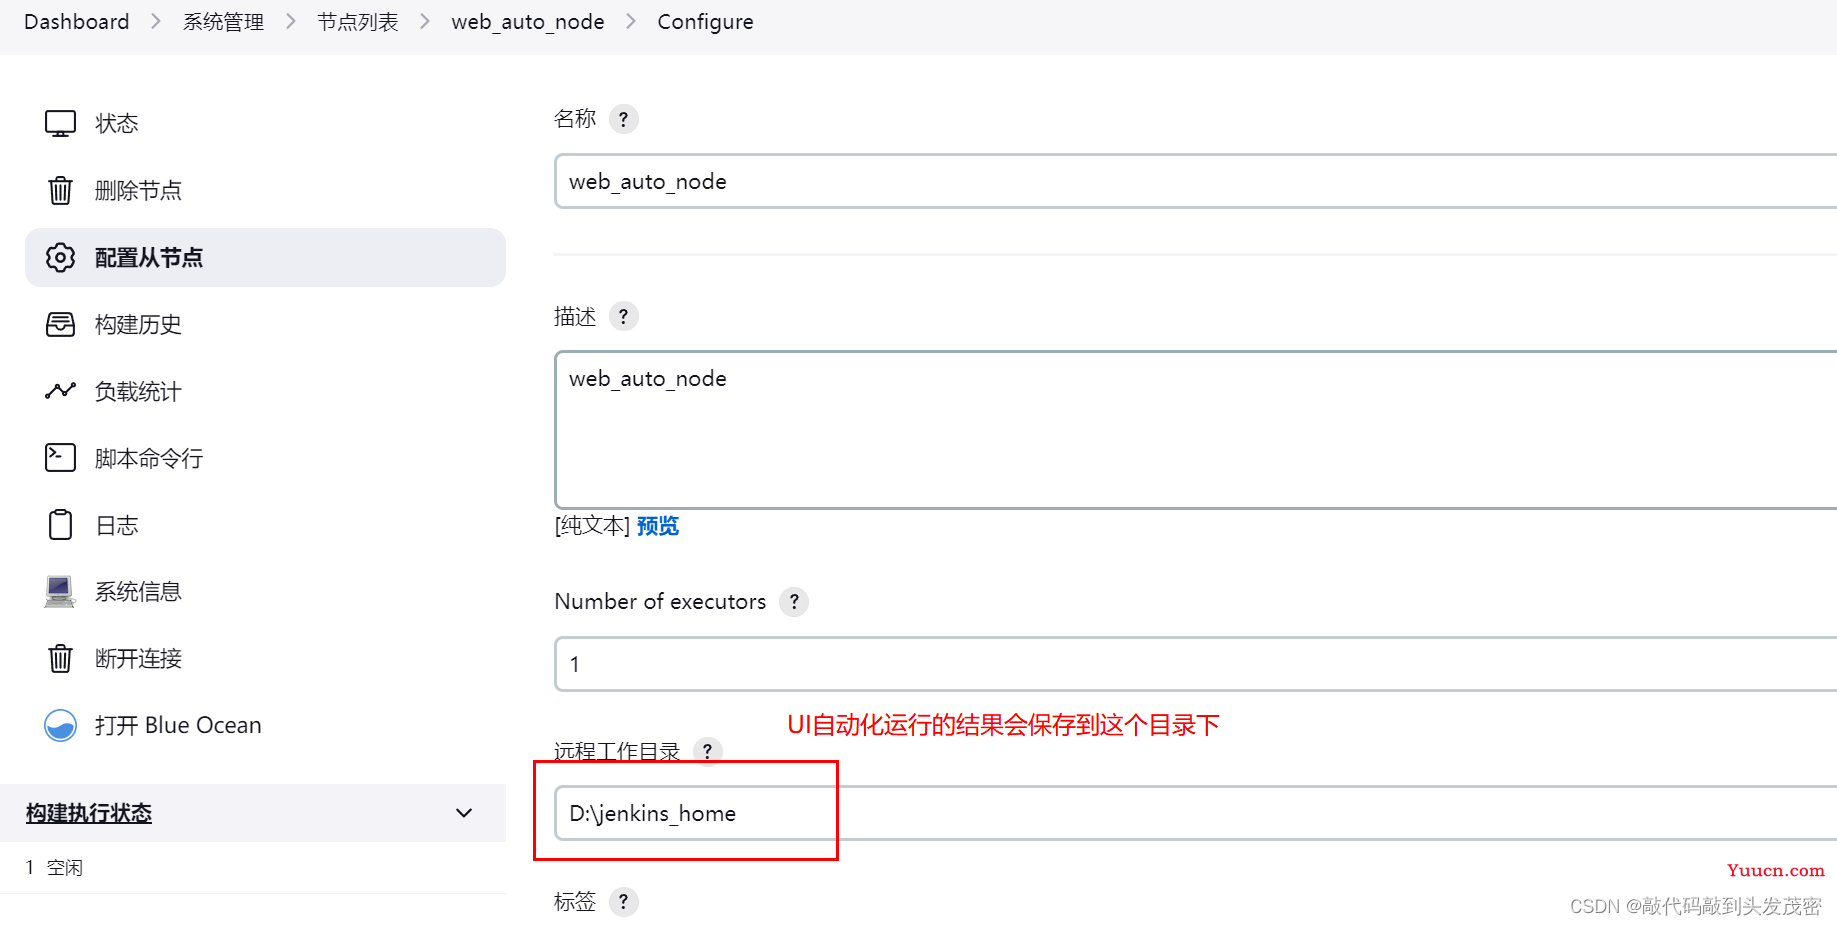
Task: Open 负载统计 from the sidebar
Action: click(x=265, y=391)
